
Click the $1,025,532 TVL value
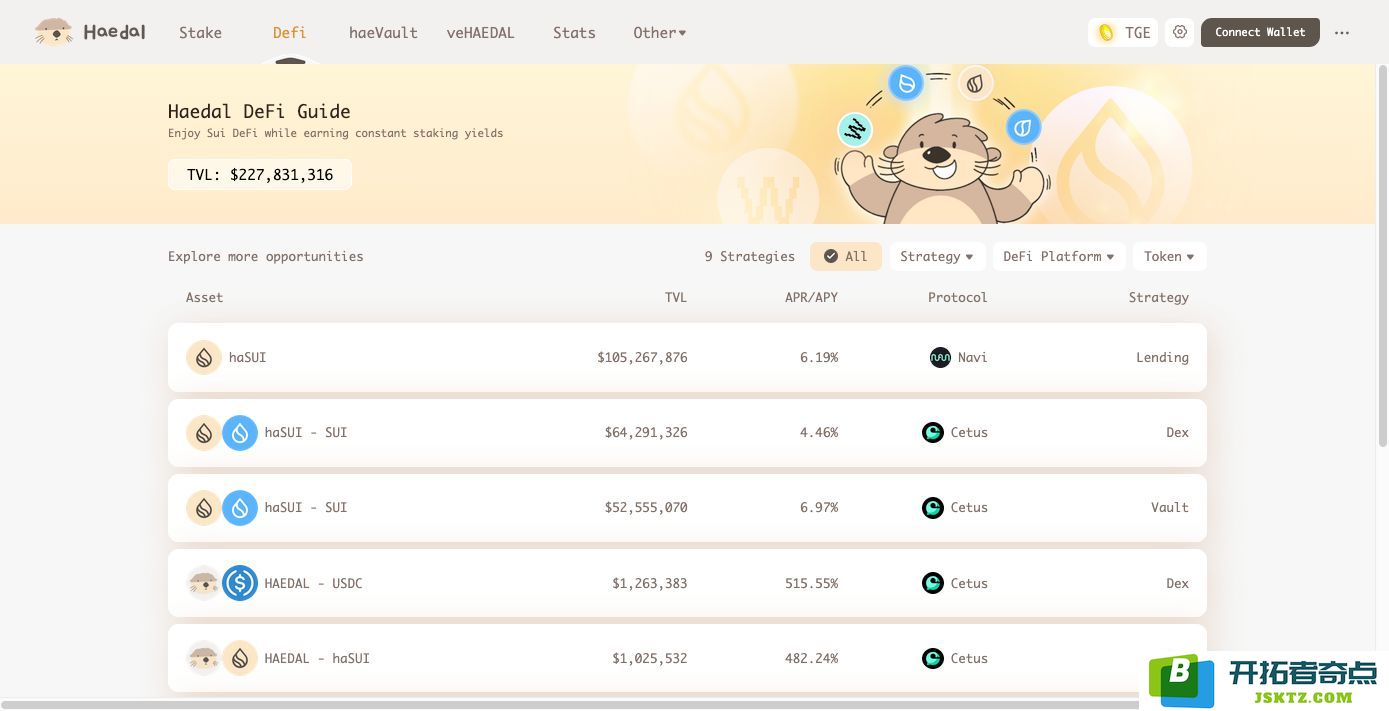pos(650,658)
